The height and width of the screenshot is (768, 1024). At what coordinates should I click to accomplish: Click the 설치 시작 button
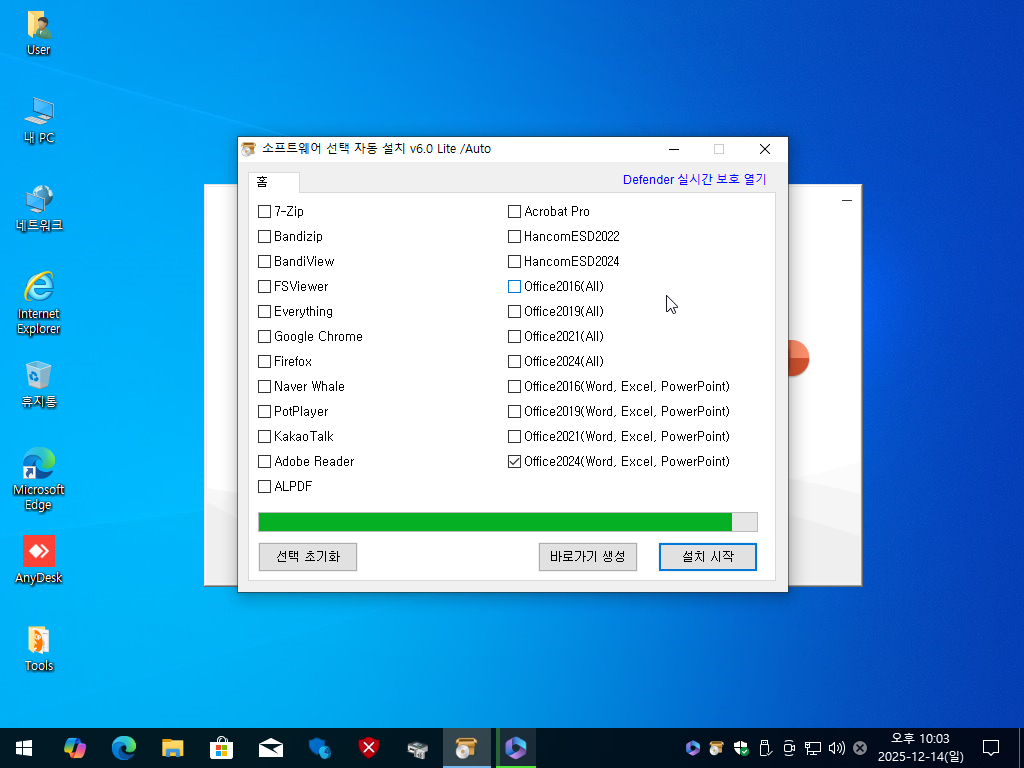point(708,557)
